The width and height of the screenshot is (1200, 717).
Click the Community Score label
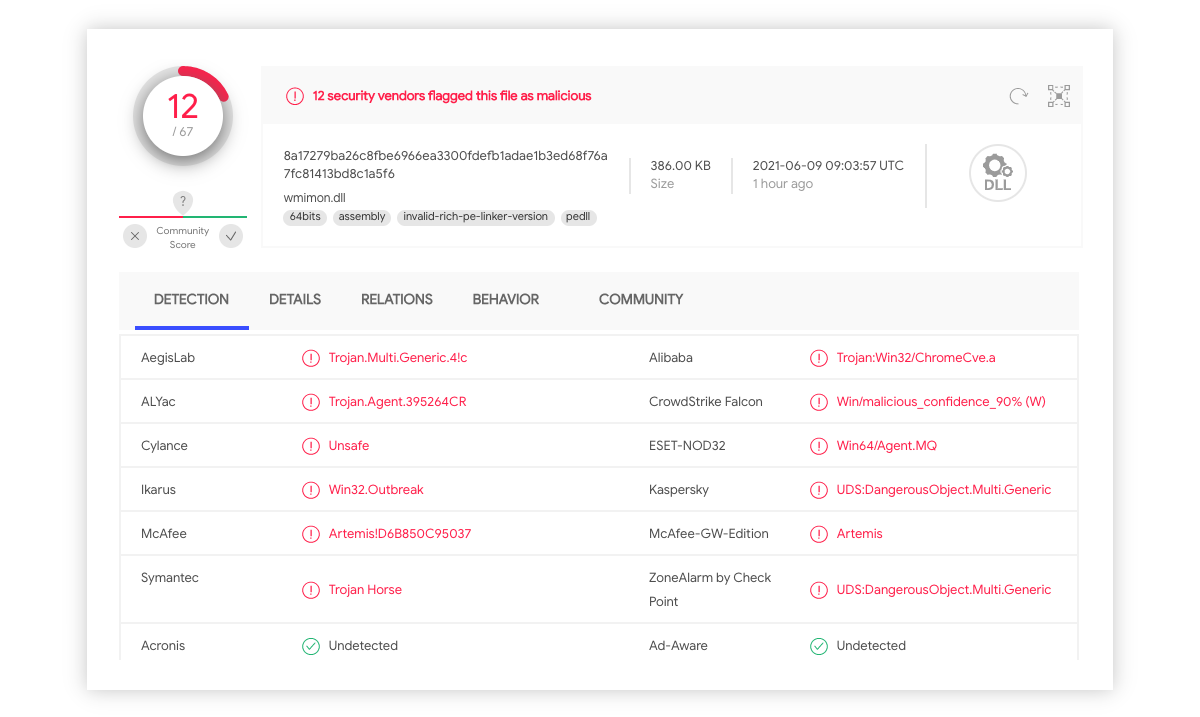click(x=183, y=237)
